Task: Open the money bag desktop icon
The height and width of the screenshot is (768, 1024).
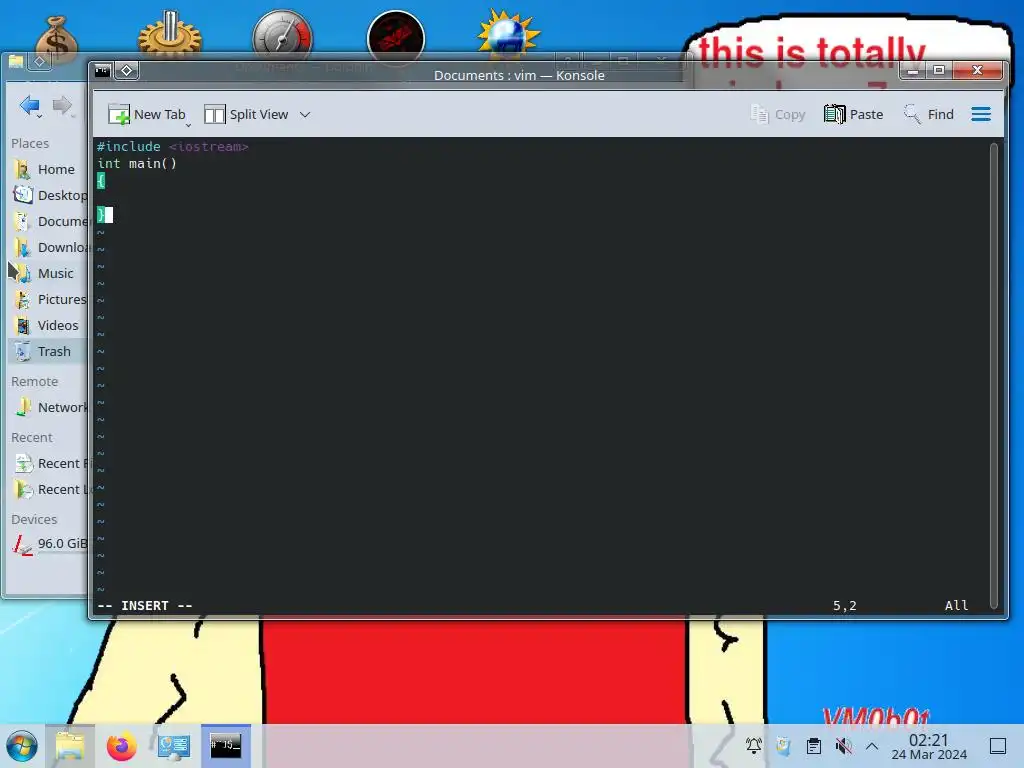Action: pos(57,38)
